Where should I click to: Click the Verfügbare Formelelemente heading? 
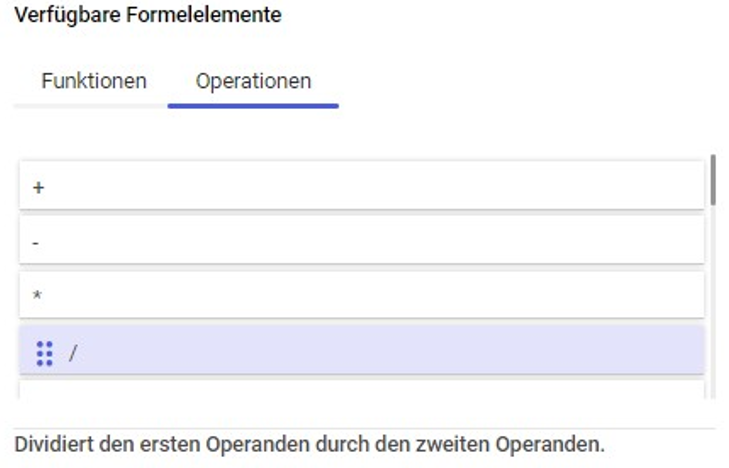click(x=148, y=15)
